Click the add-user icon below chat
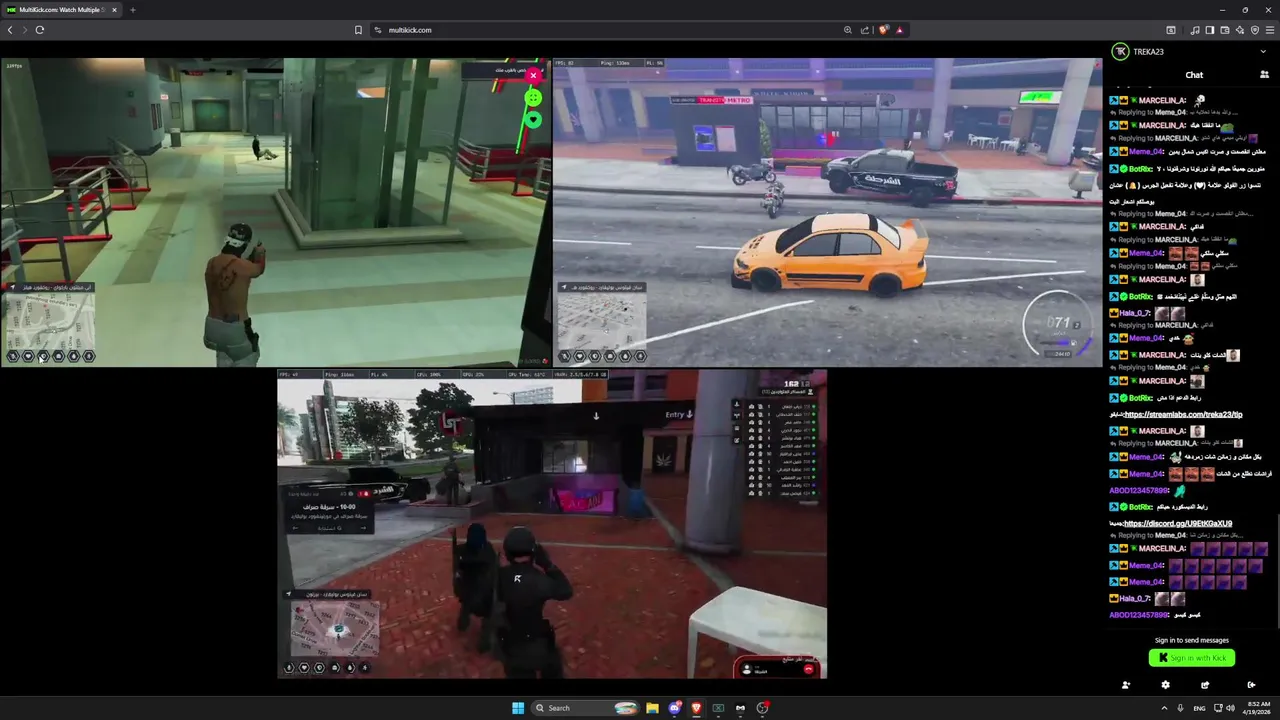The height and width of the screenshot is (720, 1280). pyautogui.click(x=1126, y=685)
